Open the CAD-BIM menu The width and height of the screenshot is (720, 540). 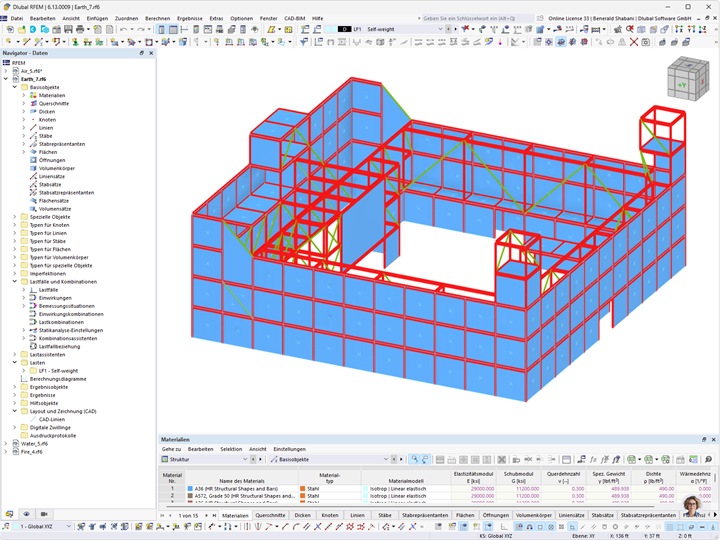coord(294,18)
